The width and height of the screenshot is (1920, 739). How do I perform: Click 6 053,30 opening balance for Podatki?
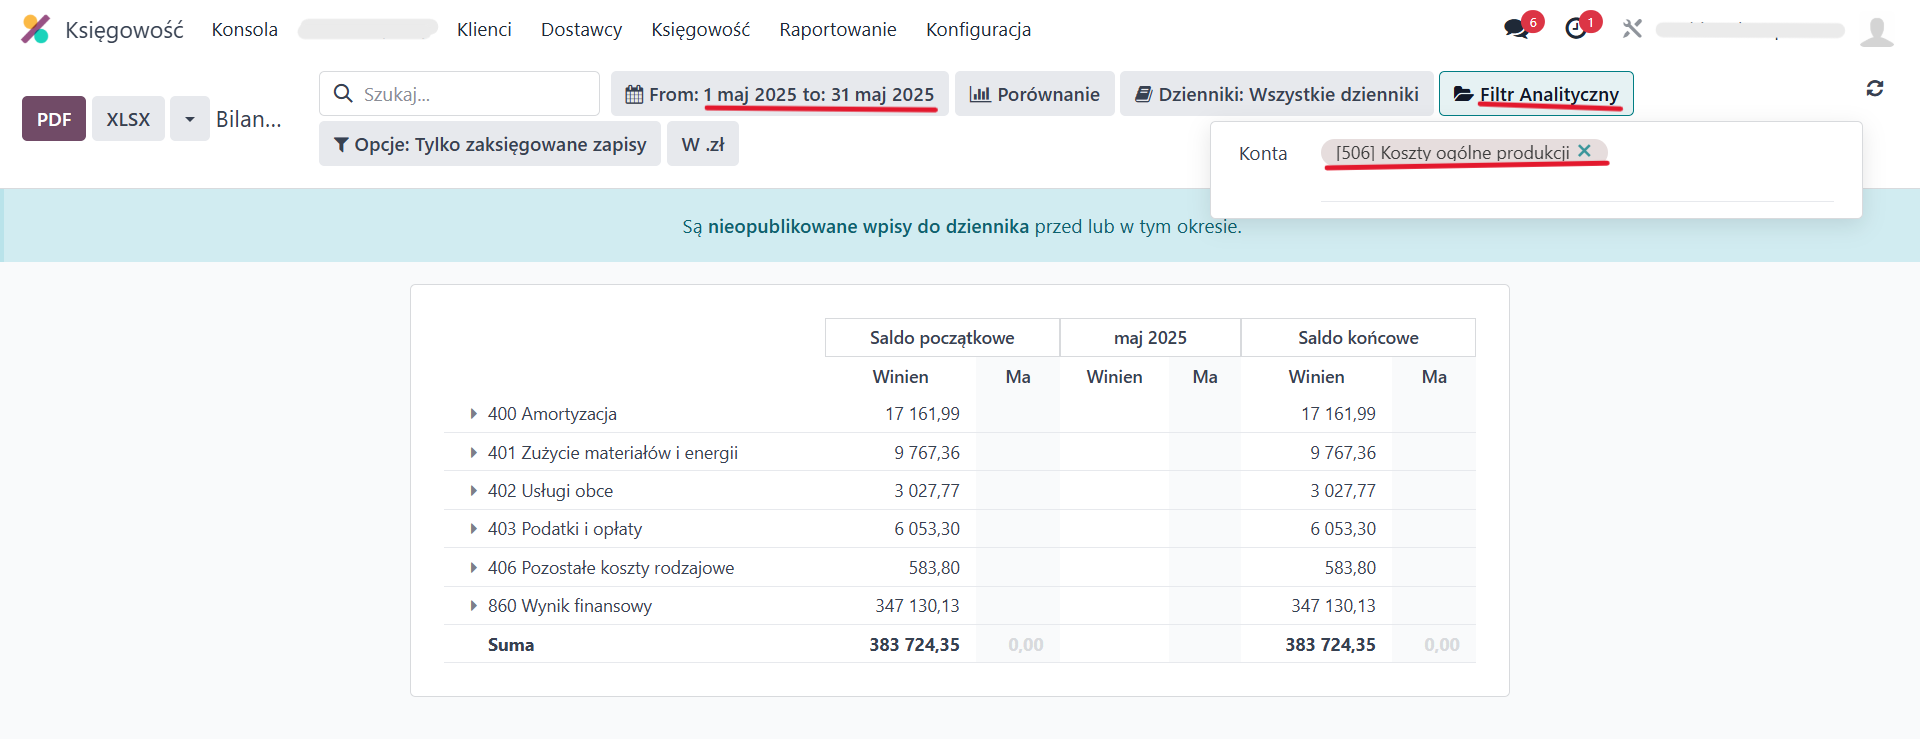click(x=927, y=528)
